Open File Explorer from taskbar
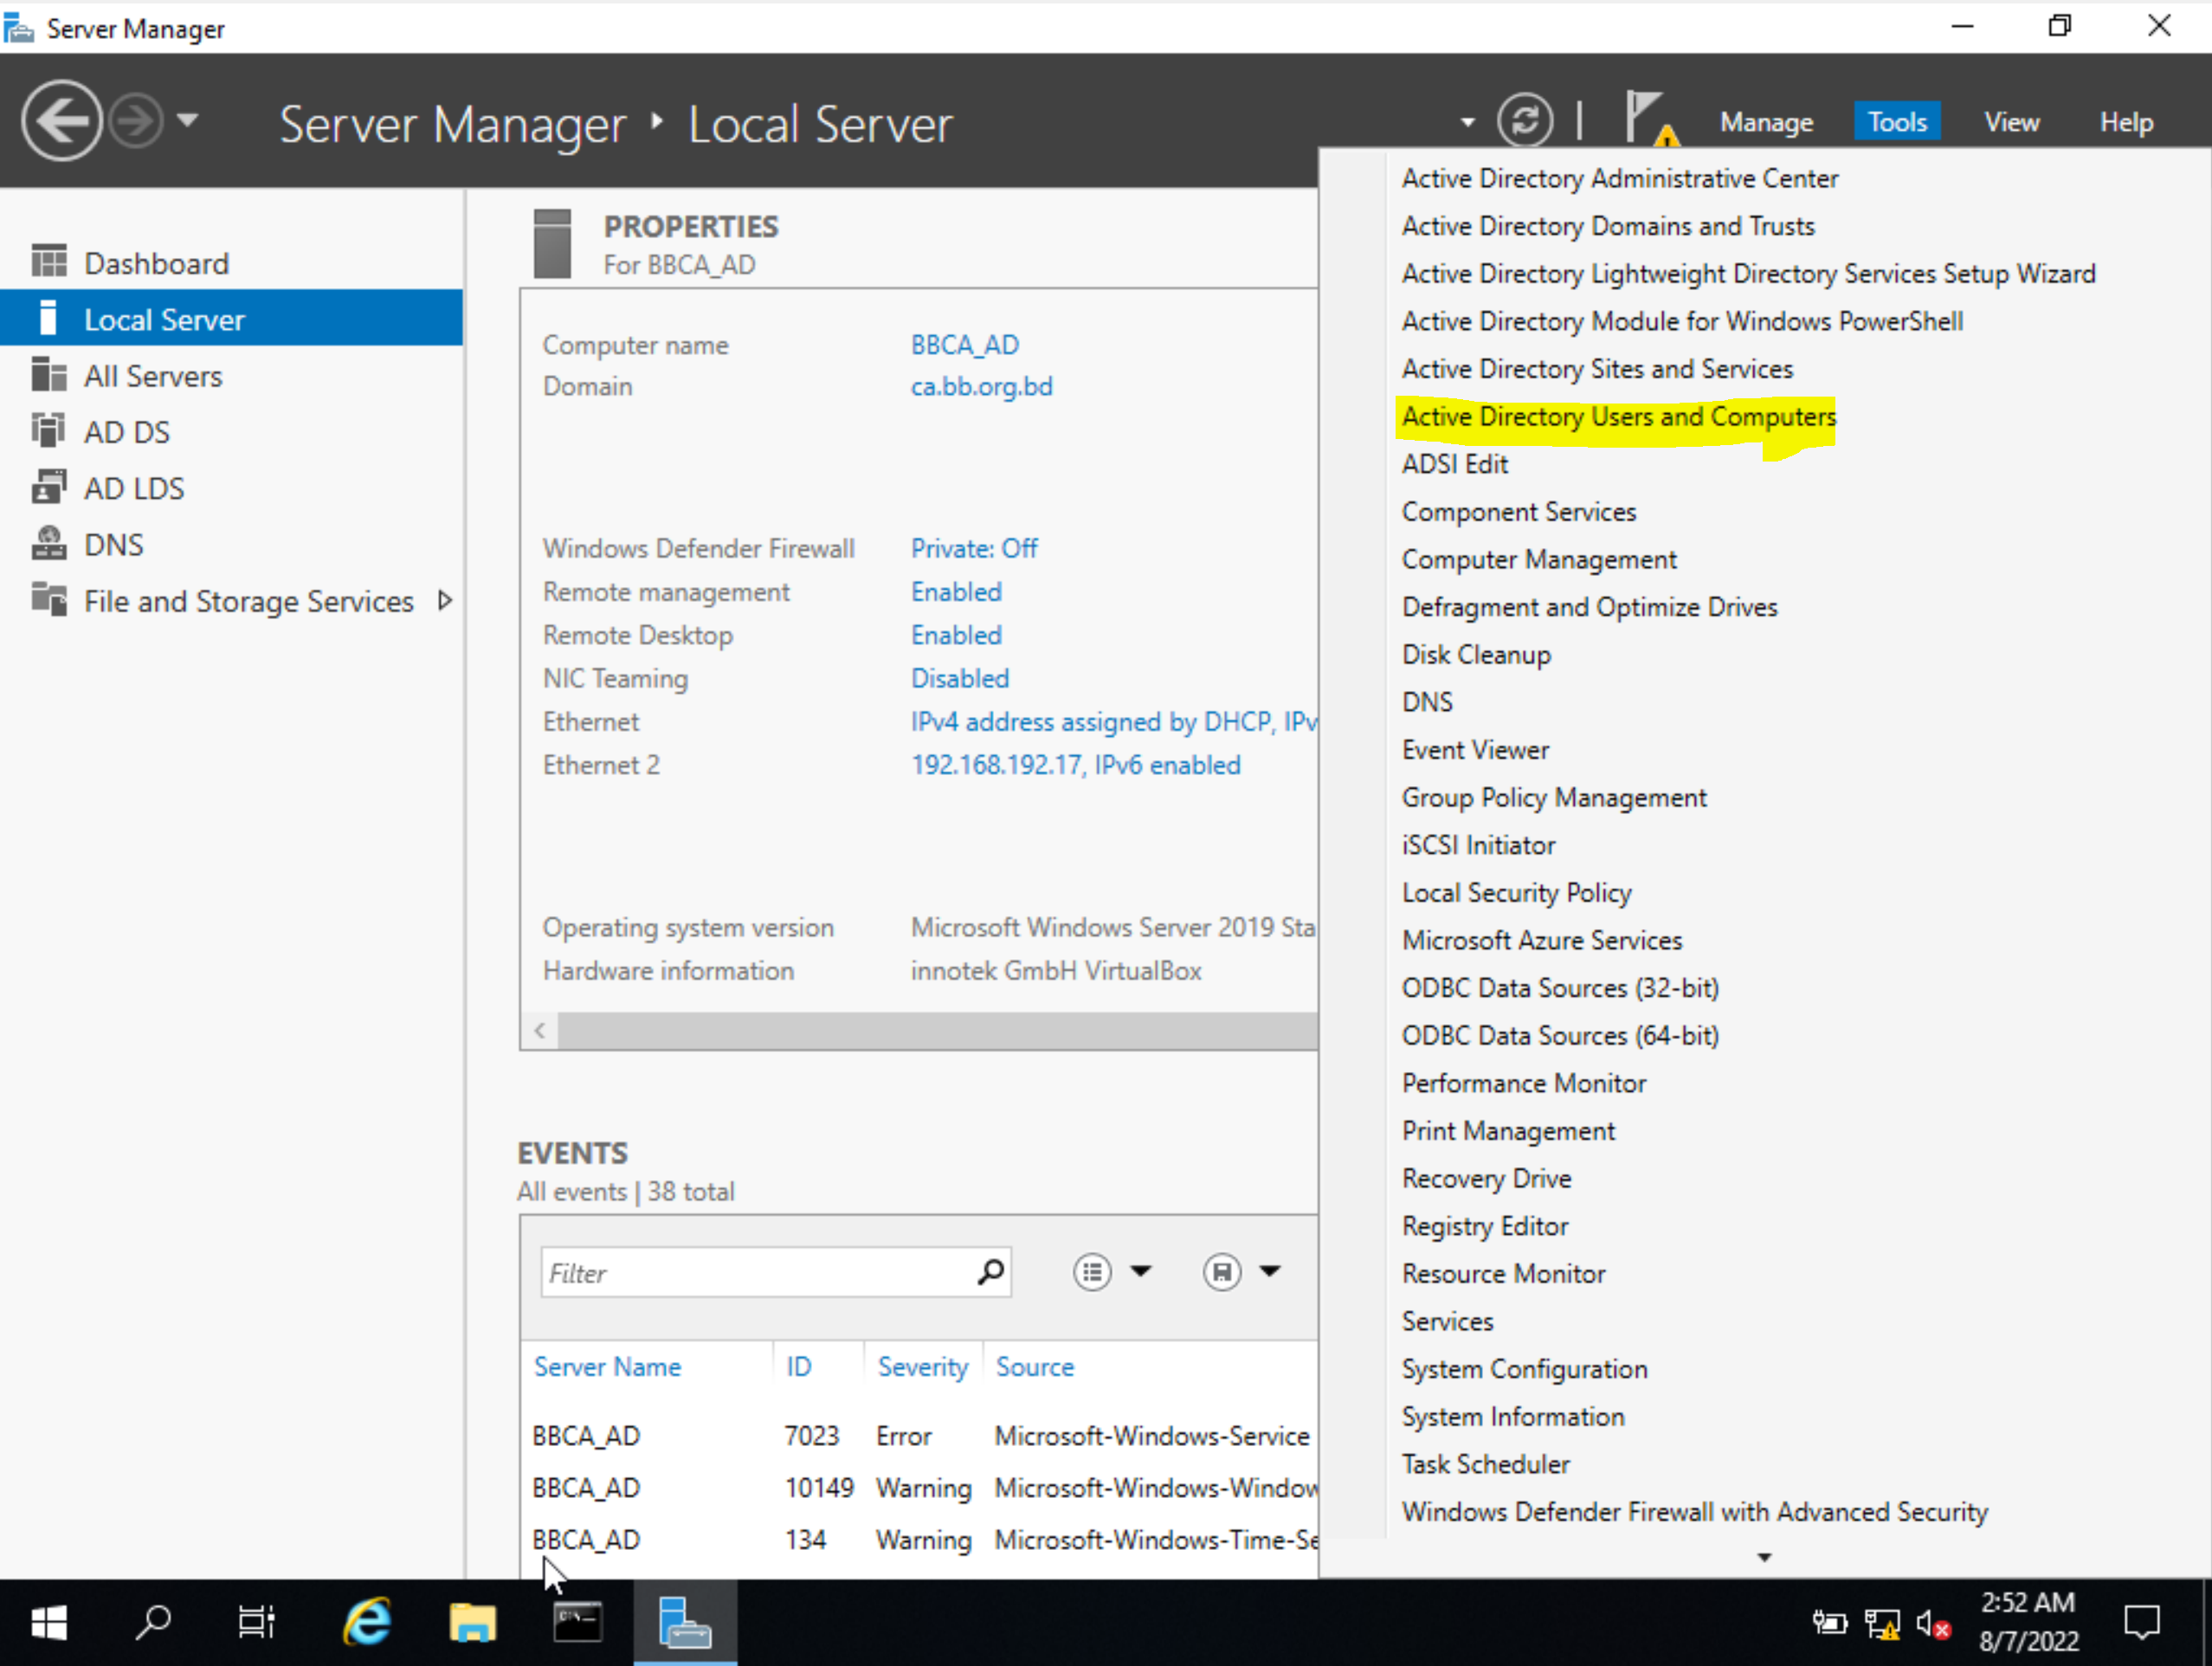 472,1622
